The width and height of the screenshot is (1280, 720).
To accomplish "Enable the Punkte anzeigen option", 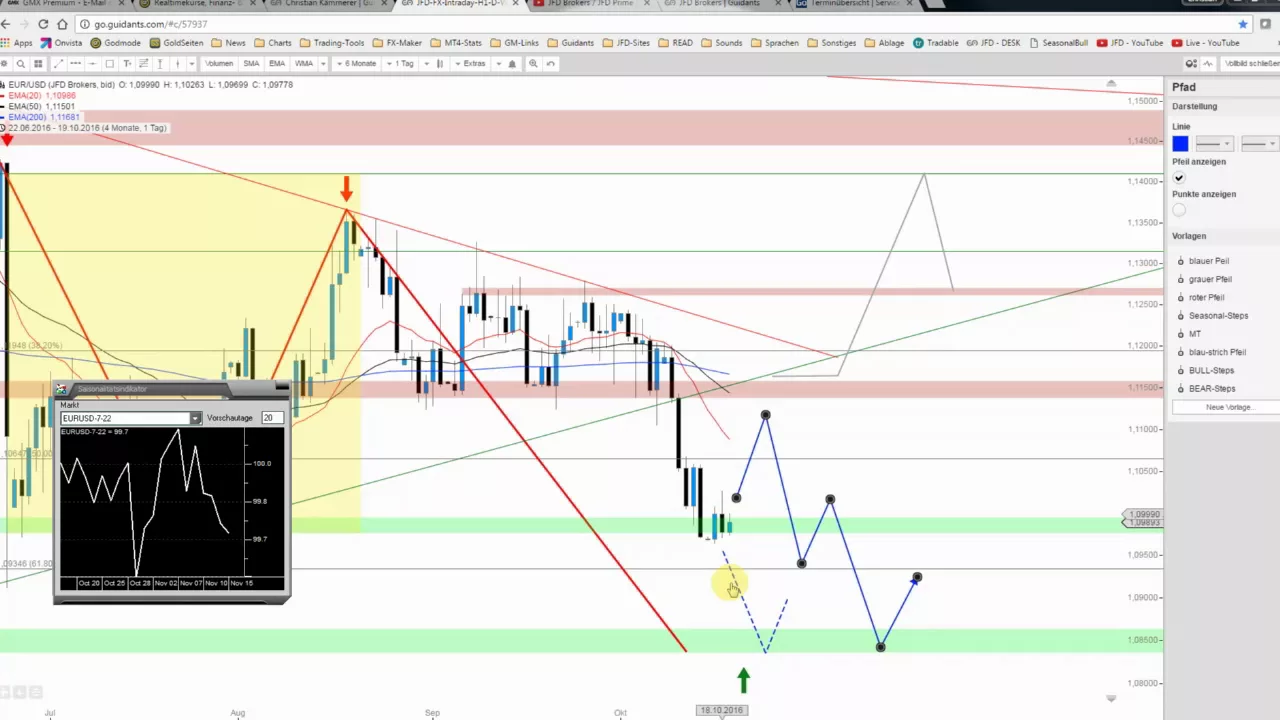I will coord(1179,210).
